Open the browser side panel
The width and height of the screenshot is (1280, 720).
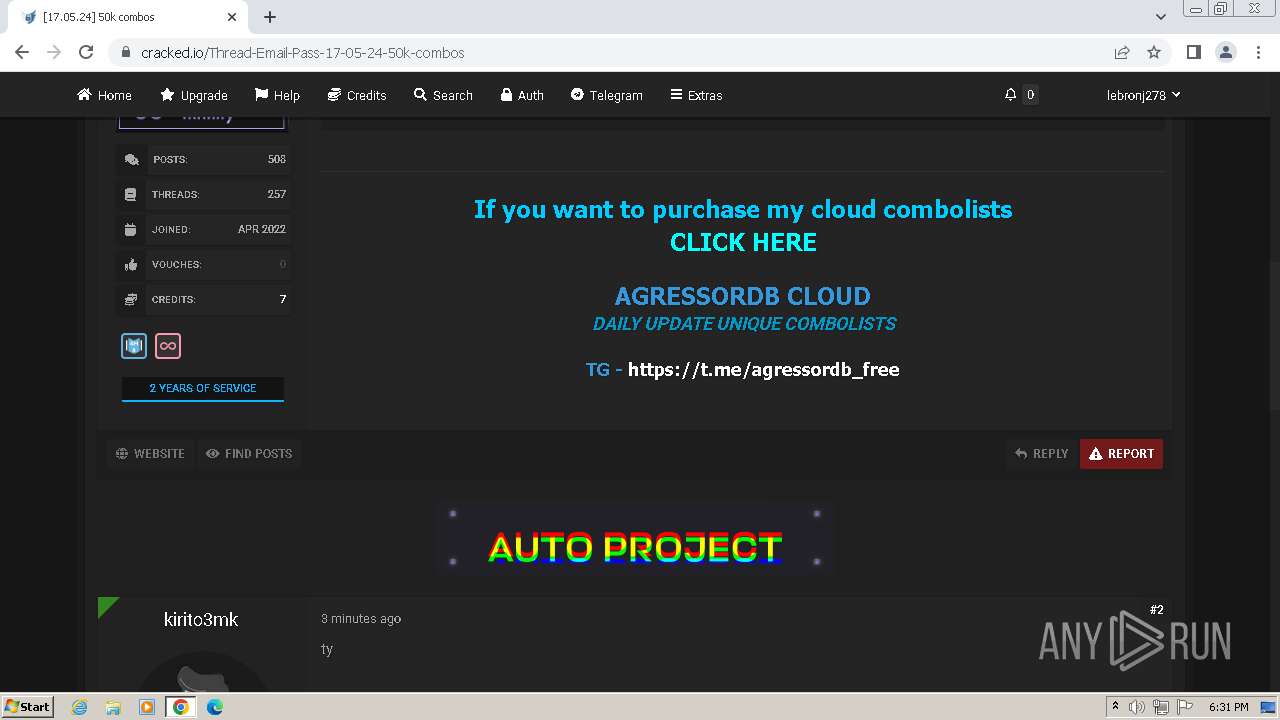click(x=1193, y=52)
